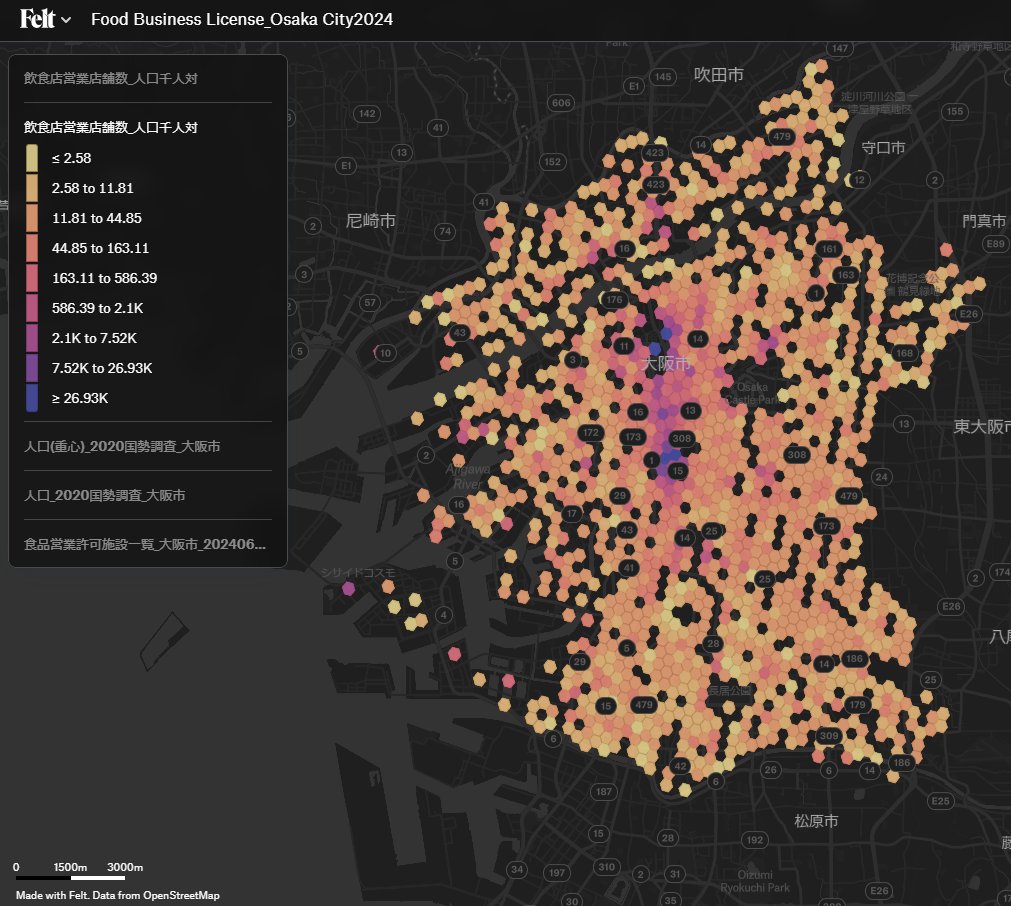Click the route 161 road shield
The width and height of the screenshot is (1011, 906).
click(829, 249)
